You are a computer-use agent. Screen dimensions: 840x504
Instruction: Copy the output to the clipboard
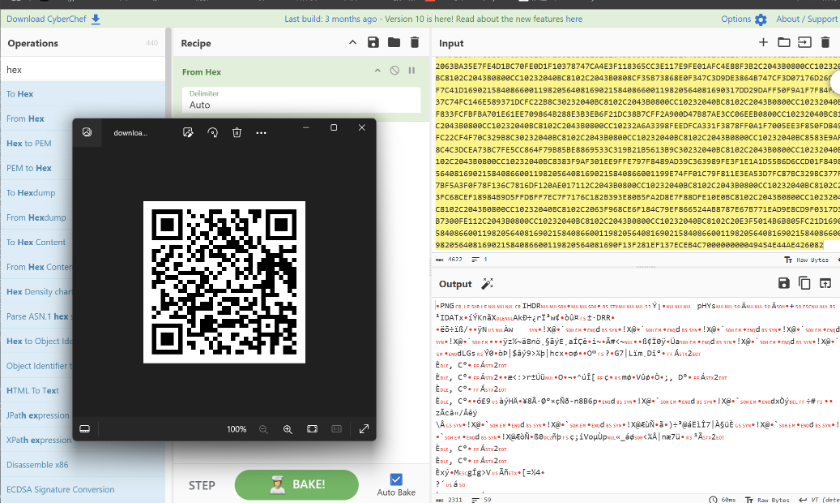click(x=805, y=283)
